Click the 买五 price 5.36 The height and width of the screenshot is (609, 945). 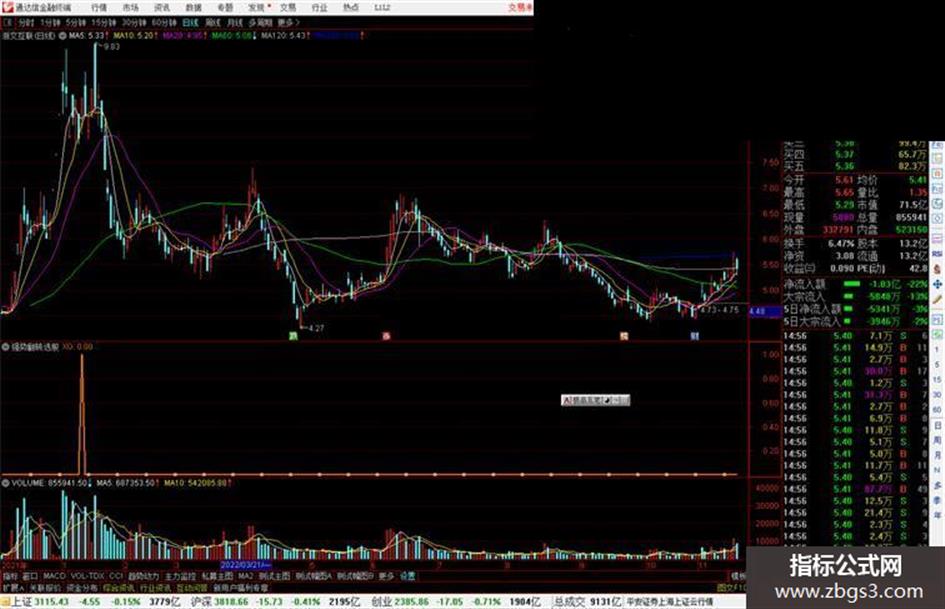[844, 166]
